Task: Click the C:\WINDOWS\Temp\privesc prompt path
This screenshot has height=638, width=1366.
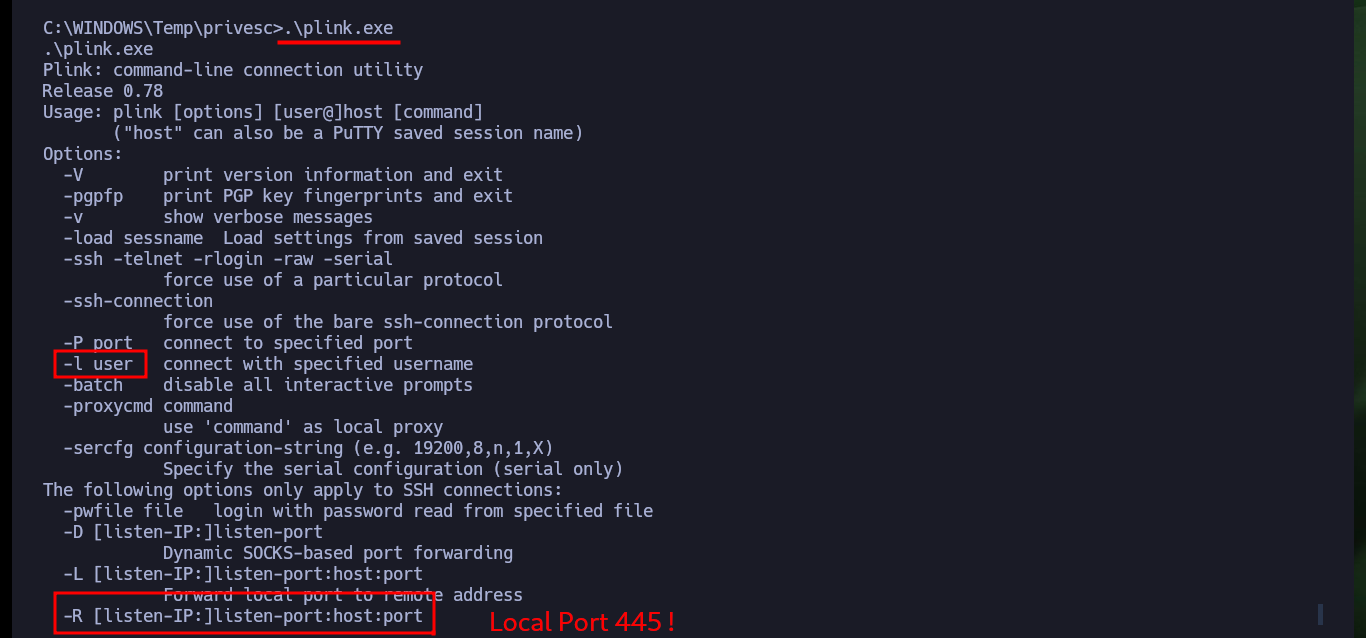Action: [158, 28]
